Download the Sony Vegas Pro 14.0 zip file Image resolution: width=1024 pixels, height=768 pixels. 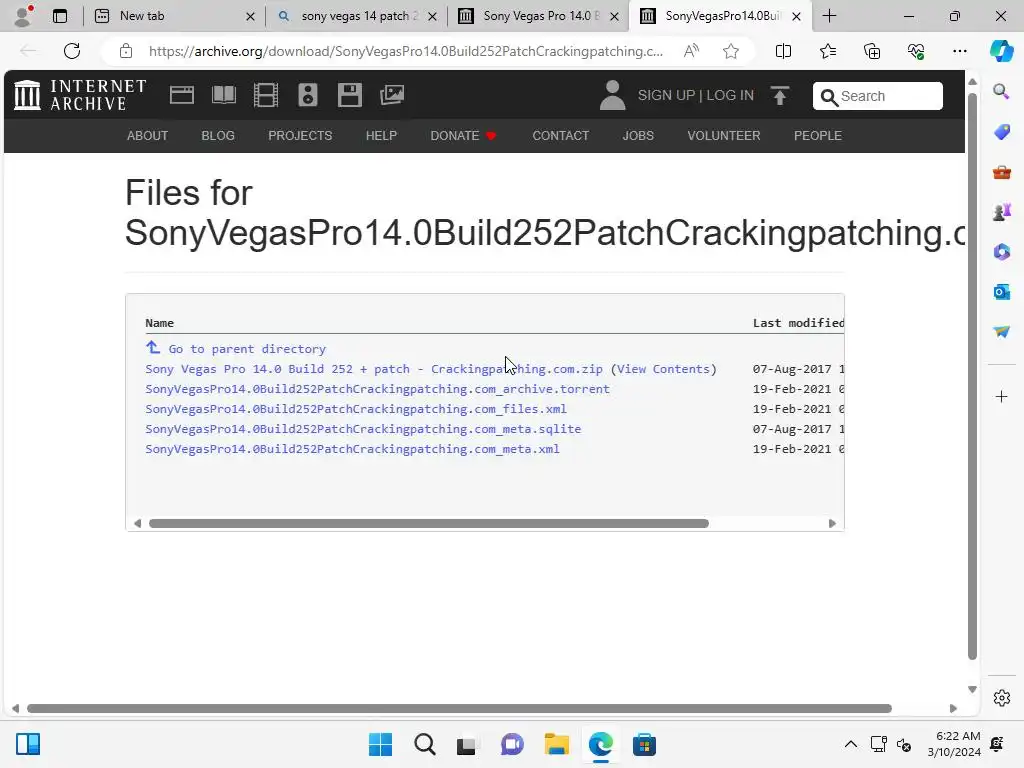click(x=374, y=369)
